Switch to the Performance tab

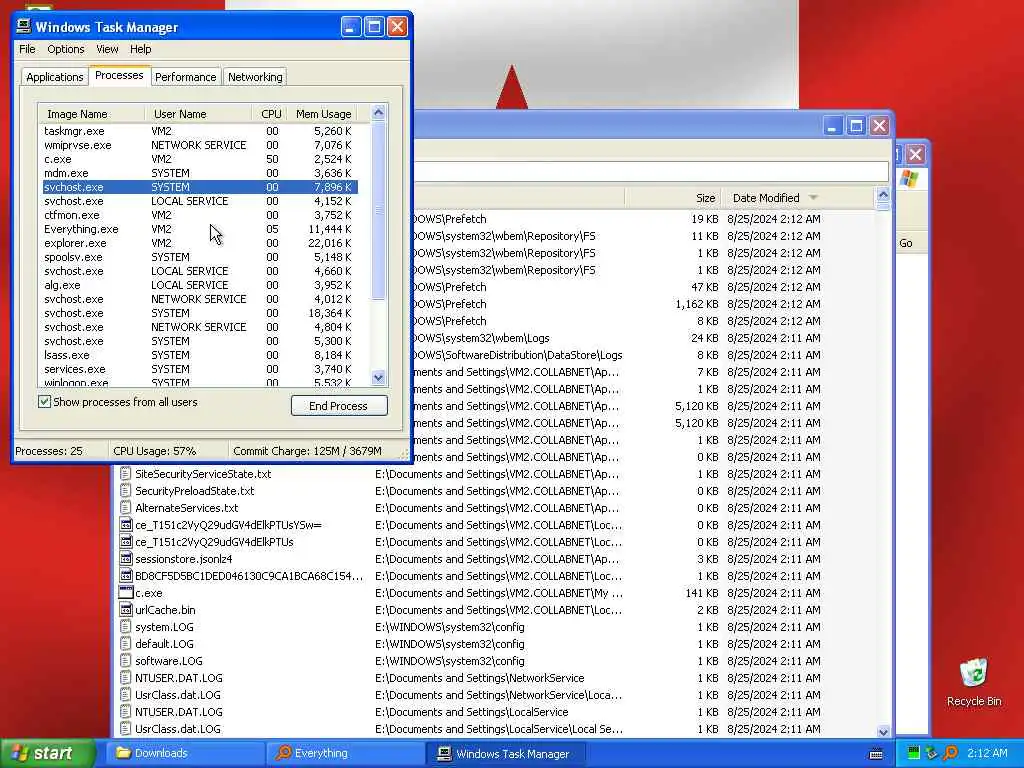click(185, 77)
